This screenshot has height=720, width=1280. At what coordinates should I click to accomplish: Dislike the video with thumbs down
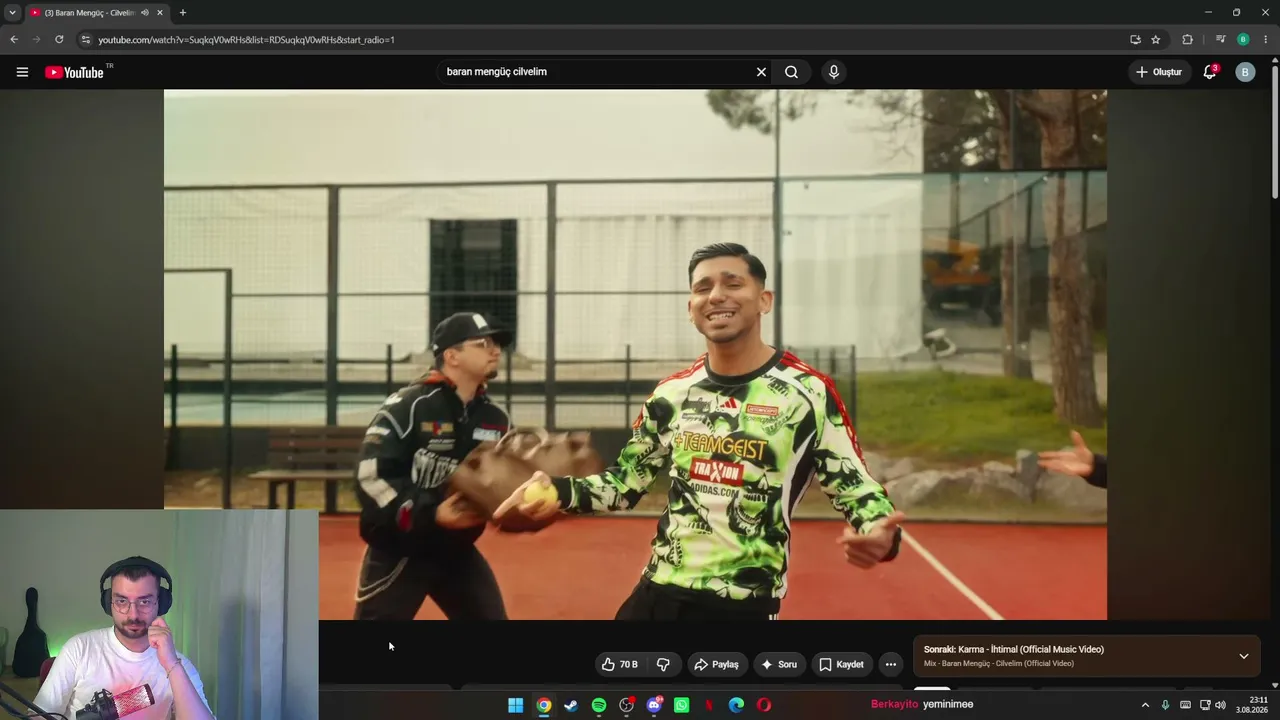663,664
